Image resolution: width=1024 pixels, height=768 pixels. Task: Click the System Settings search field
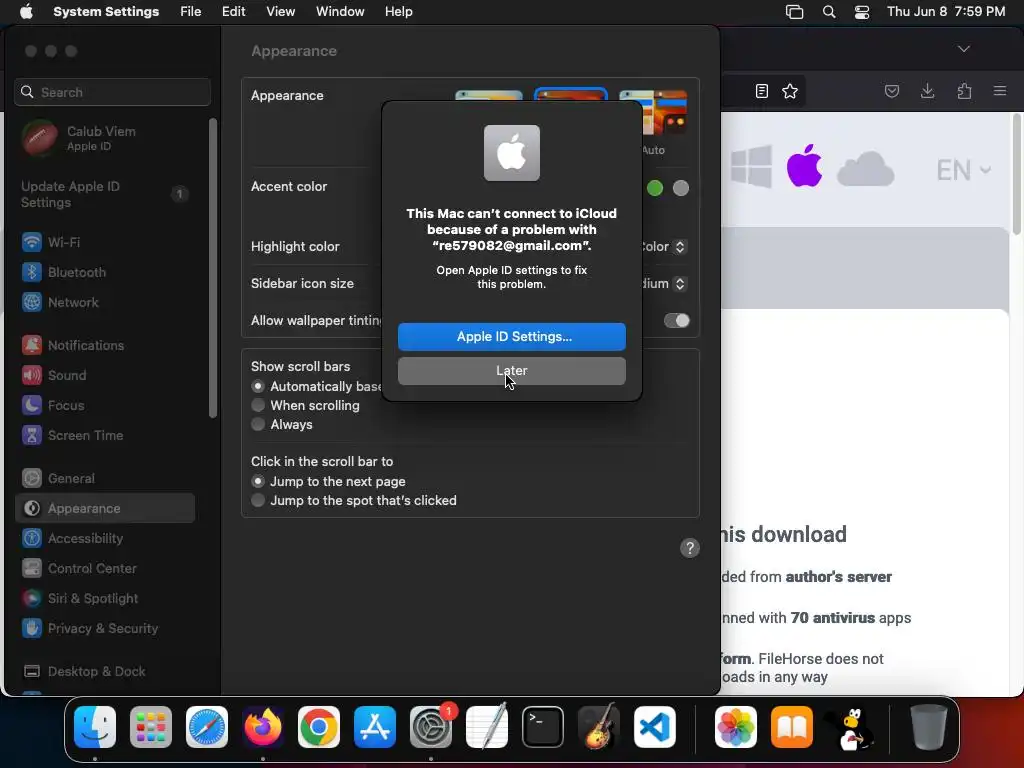coord(112,92)
